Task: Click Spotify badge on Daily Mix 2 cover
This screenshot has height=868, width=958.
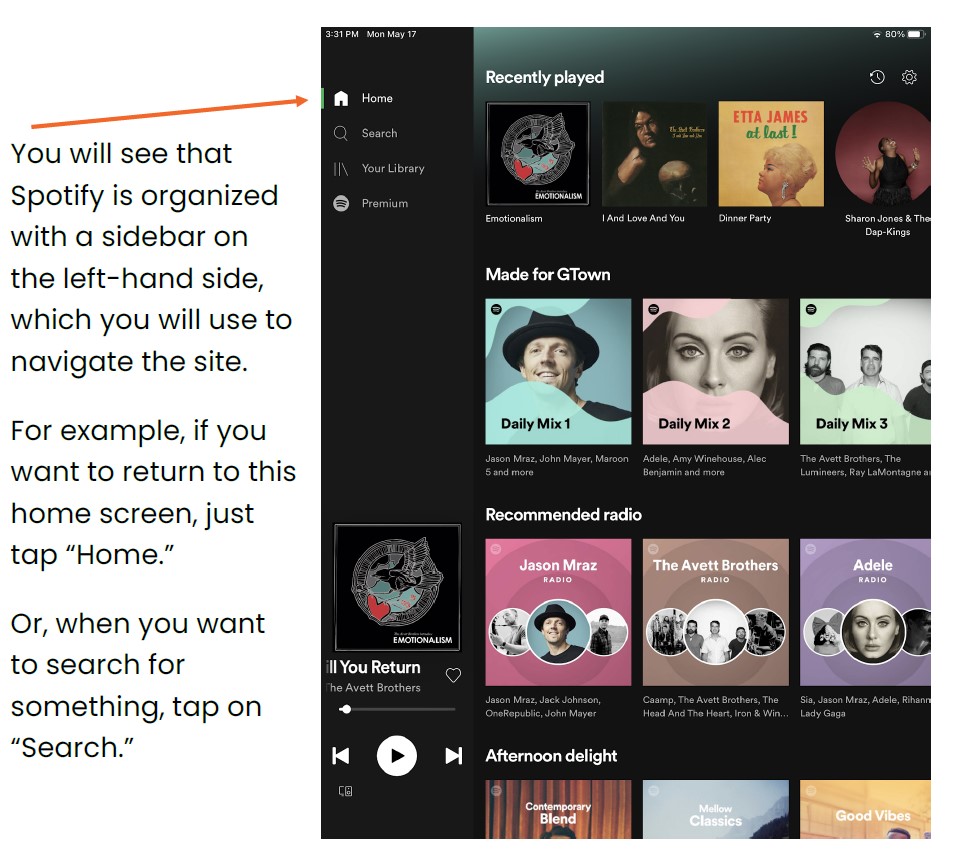Action: pos(654,309)
